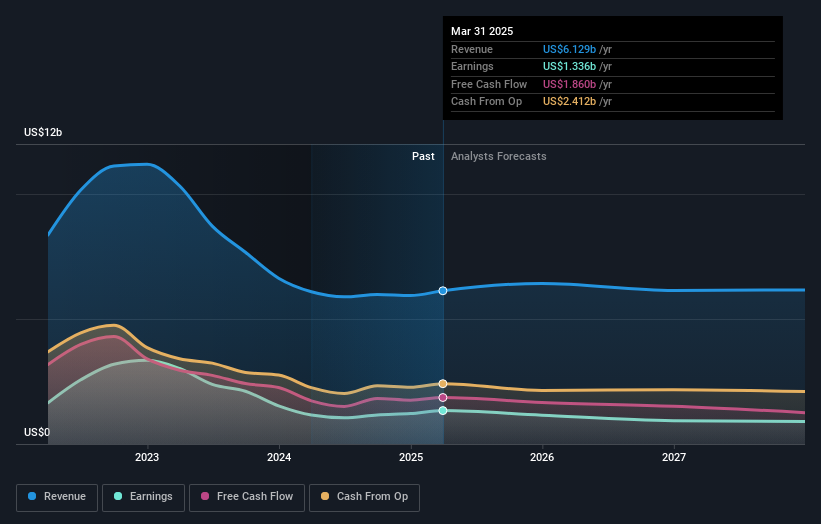821x524 pixels.
Task: Click the US$6.129b revenue value
Action: tap(569, 49)
